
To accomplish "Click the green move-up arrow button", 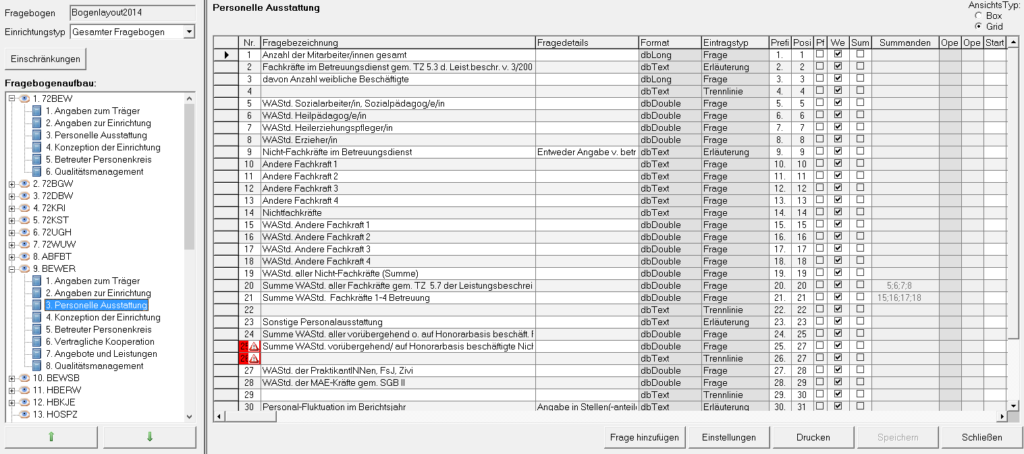I will pos(51,437).
